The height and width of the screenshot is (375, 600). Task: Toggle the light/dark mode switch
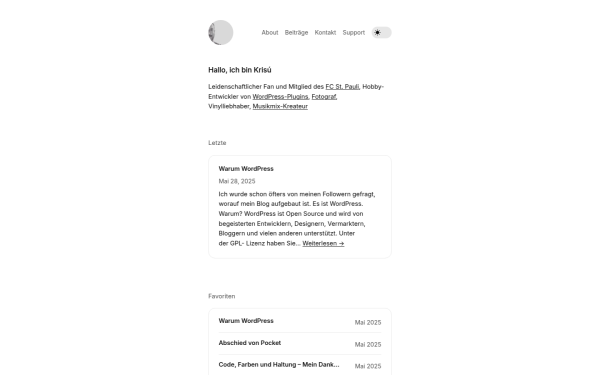click(382, 33)
